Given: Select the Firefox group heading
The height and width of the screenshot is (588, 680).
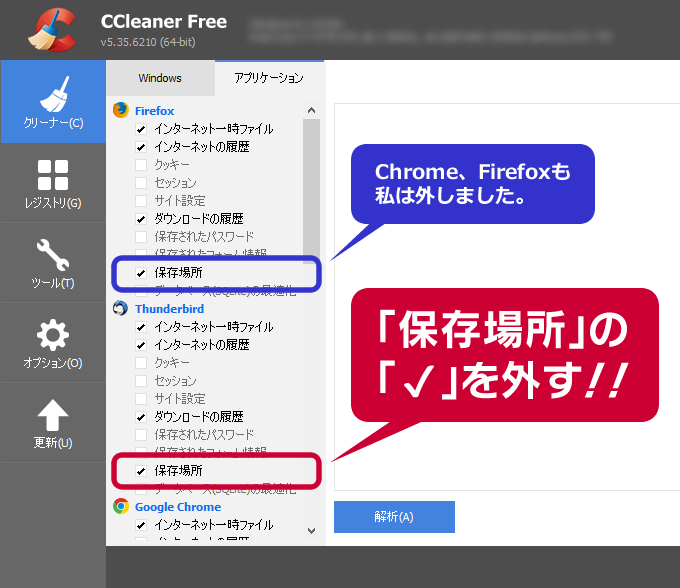Looking at the screenshot, I should (154, 111).
